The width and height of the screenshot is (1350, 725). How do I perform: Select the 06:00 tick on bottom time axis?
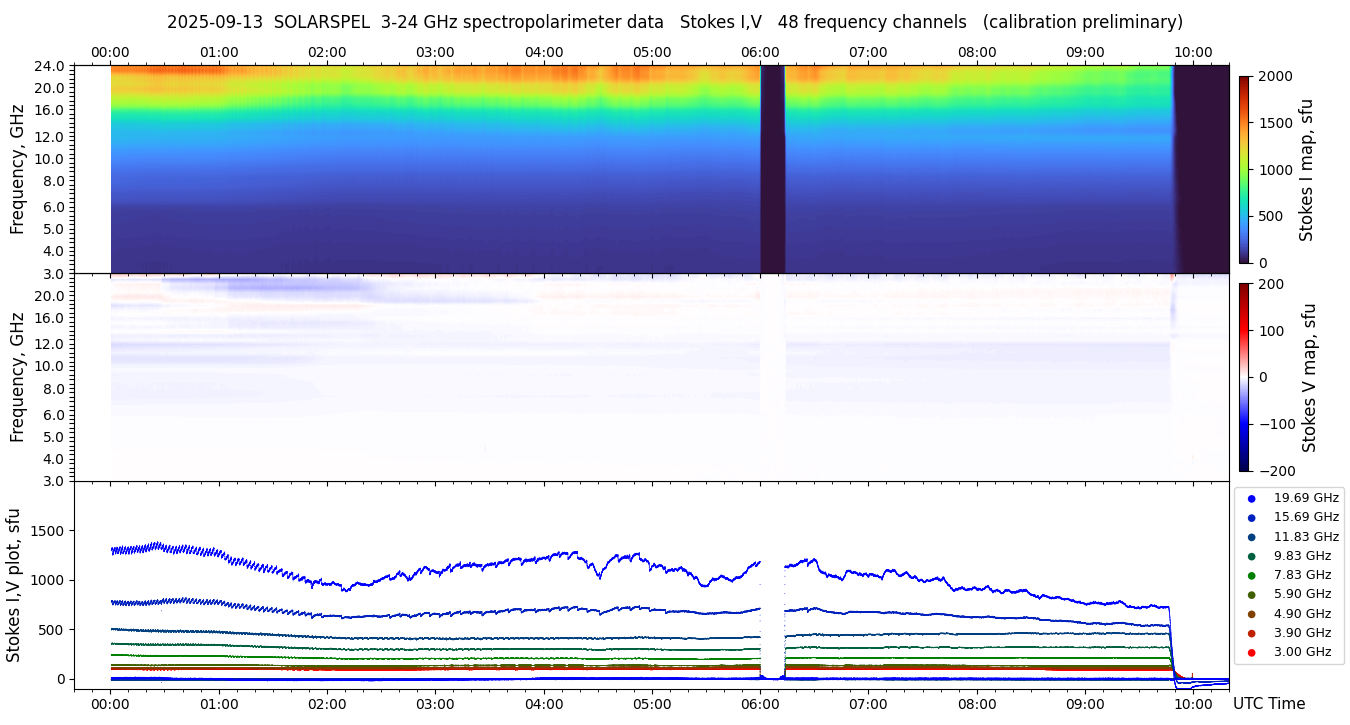(x=760, y=704)
